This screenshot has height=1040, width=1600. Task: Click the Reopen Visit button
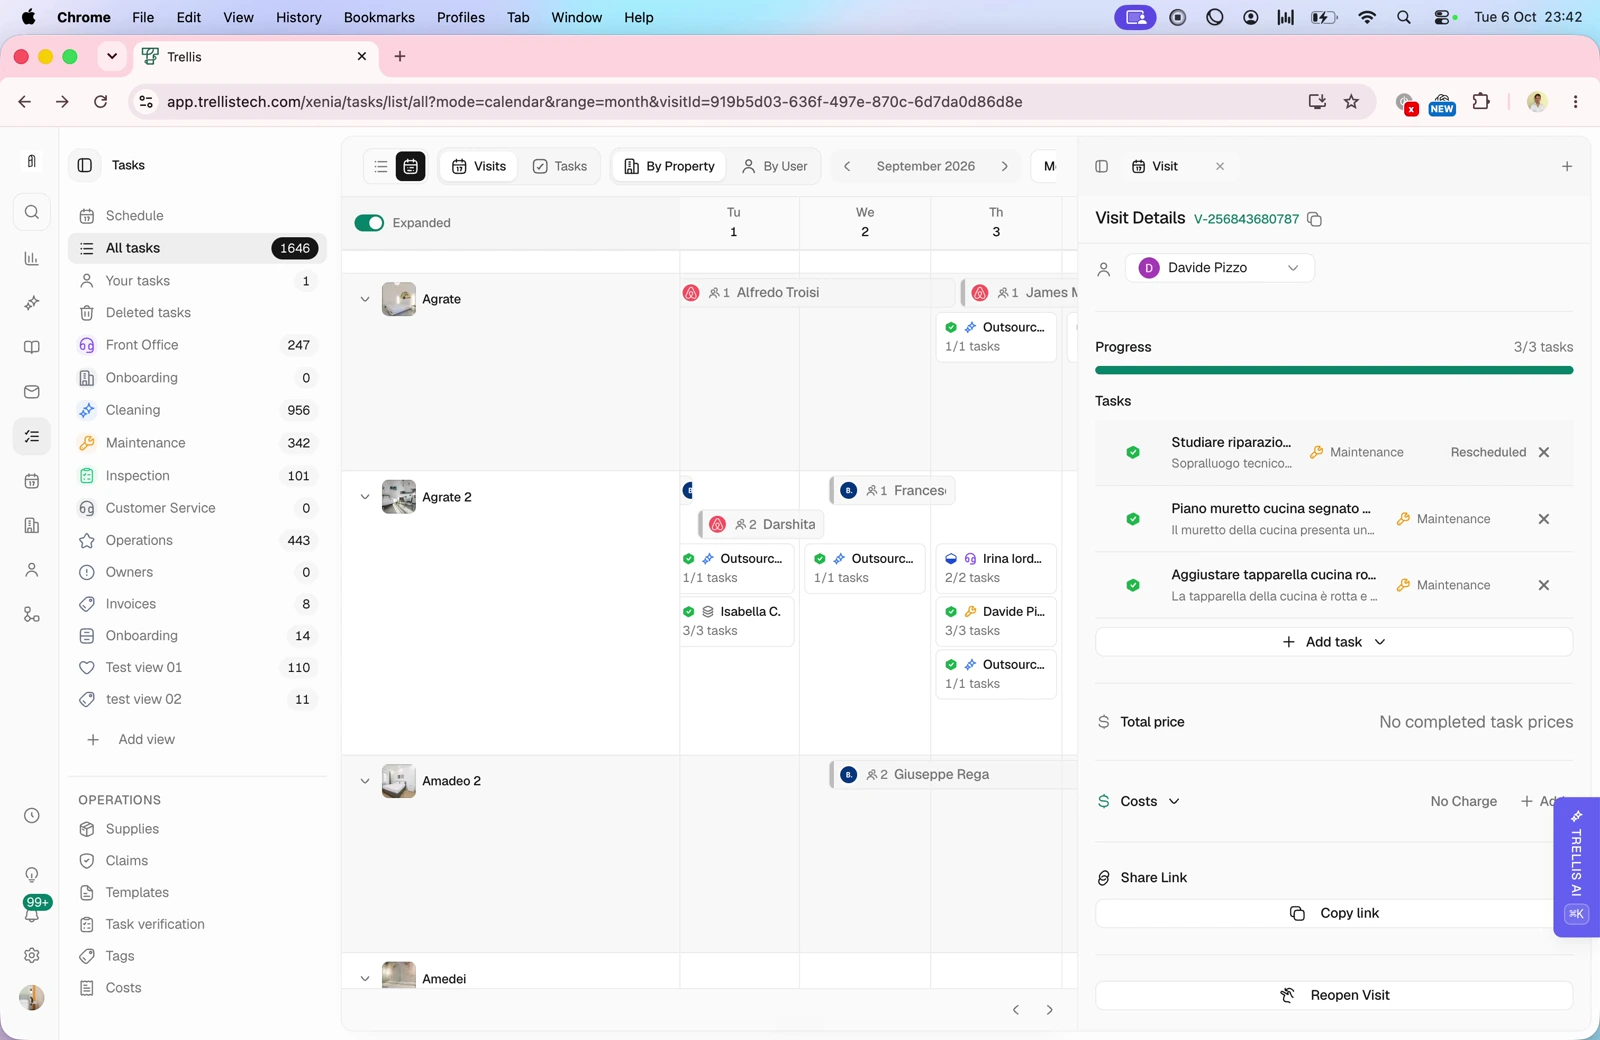tap(1334, 995)
